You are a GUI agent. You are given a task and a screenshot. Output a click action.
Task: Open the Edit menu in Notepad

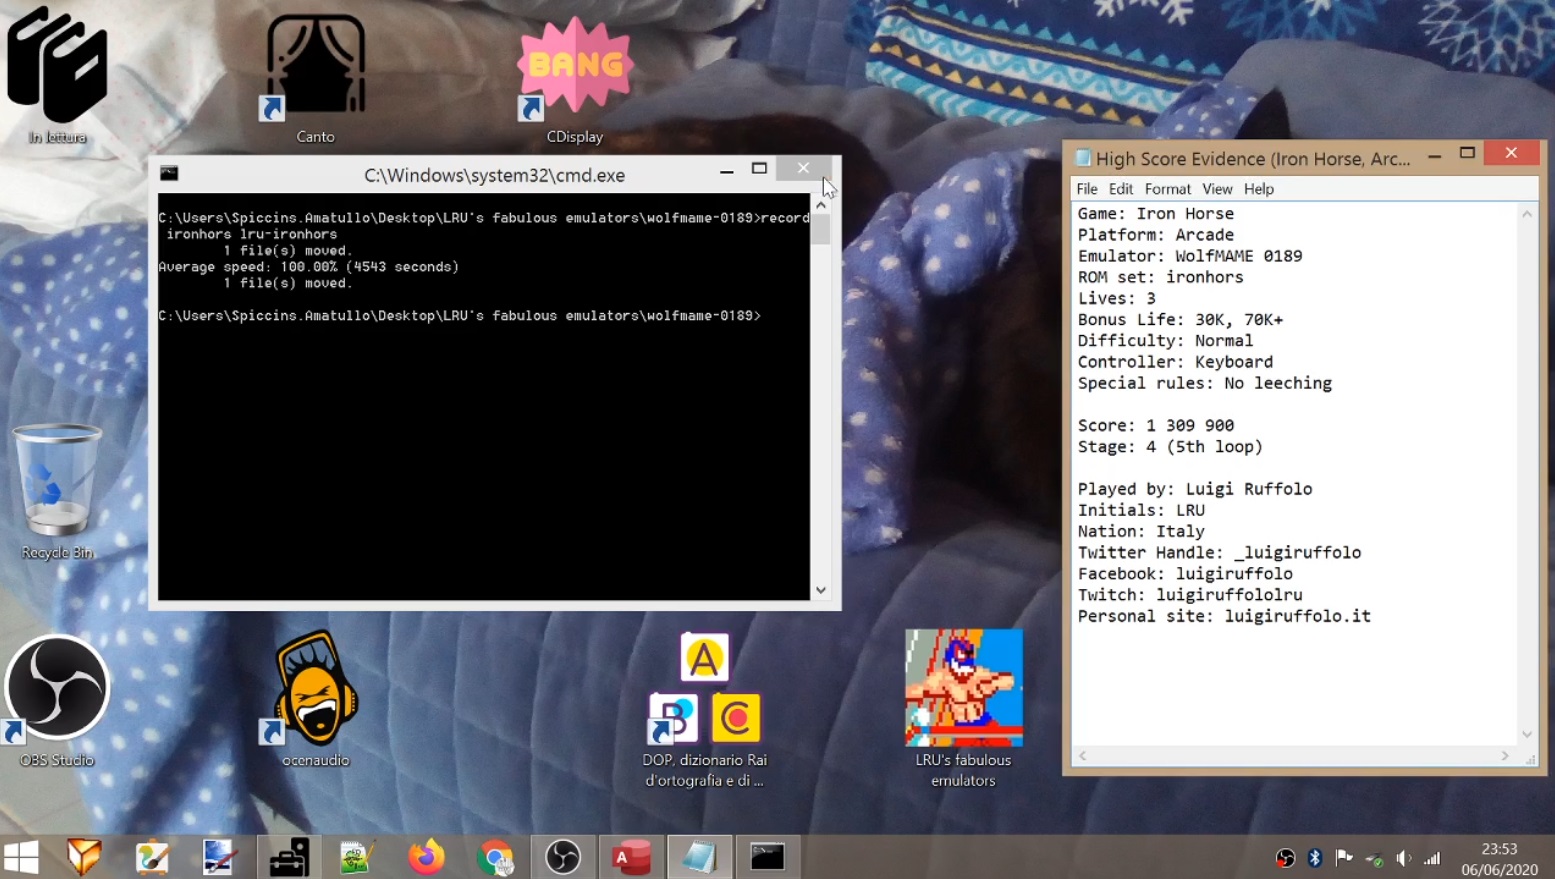pos(1120,189)
